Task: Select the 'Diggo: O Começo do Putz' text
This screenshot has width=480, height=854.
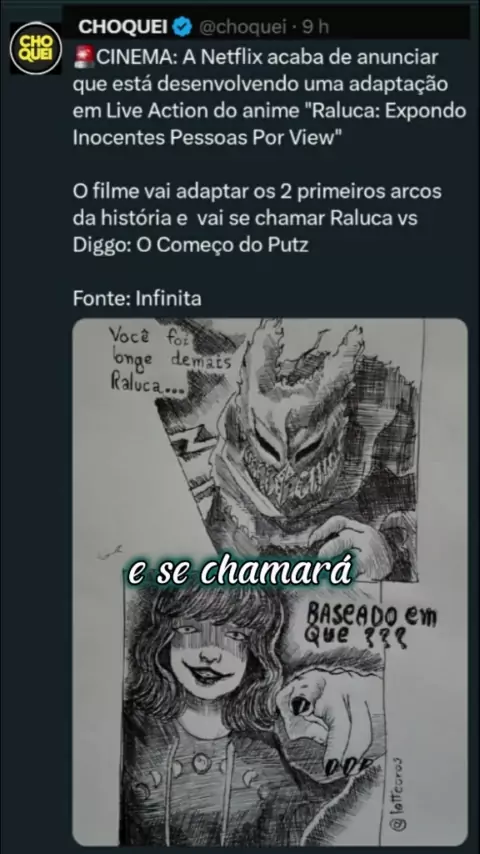Action: tap(191, 245)
